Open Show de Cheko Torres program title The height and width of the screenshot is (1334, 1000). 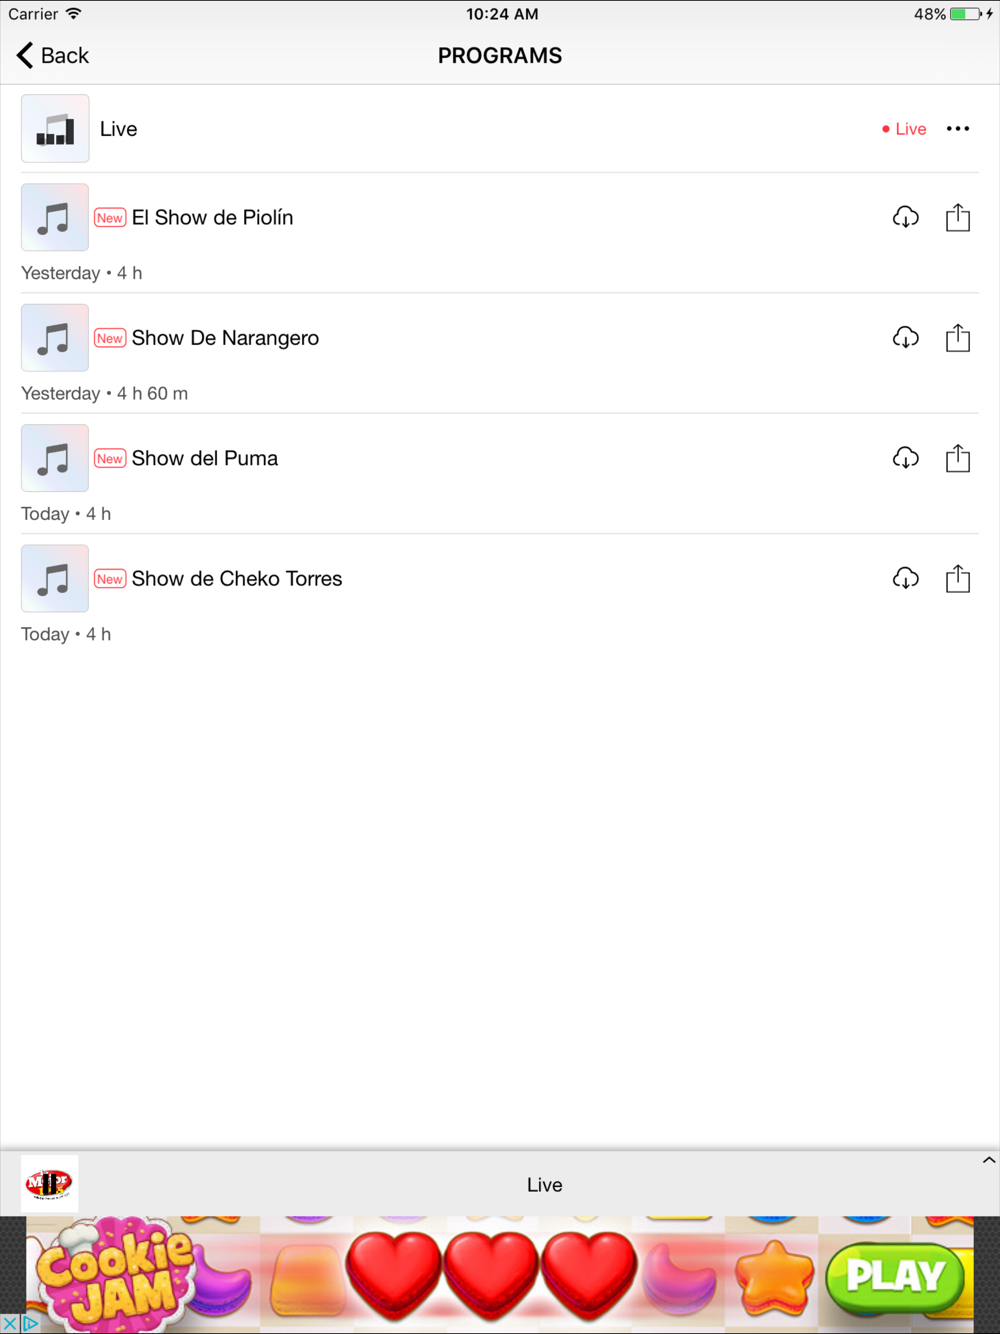point(237,579)
